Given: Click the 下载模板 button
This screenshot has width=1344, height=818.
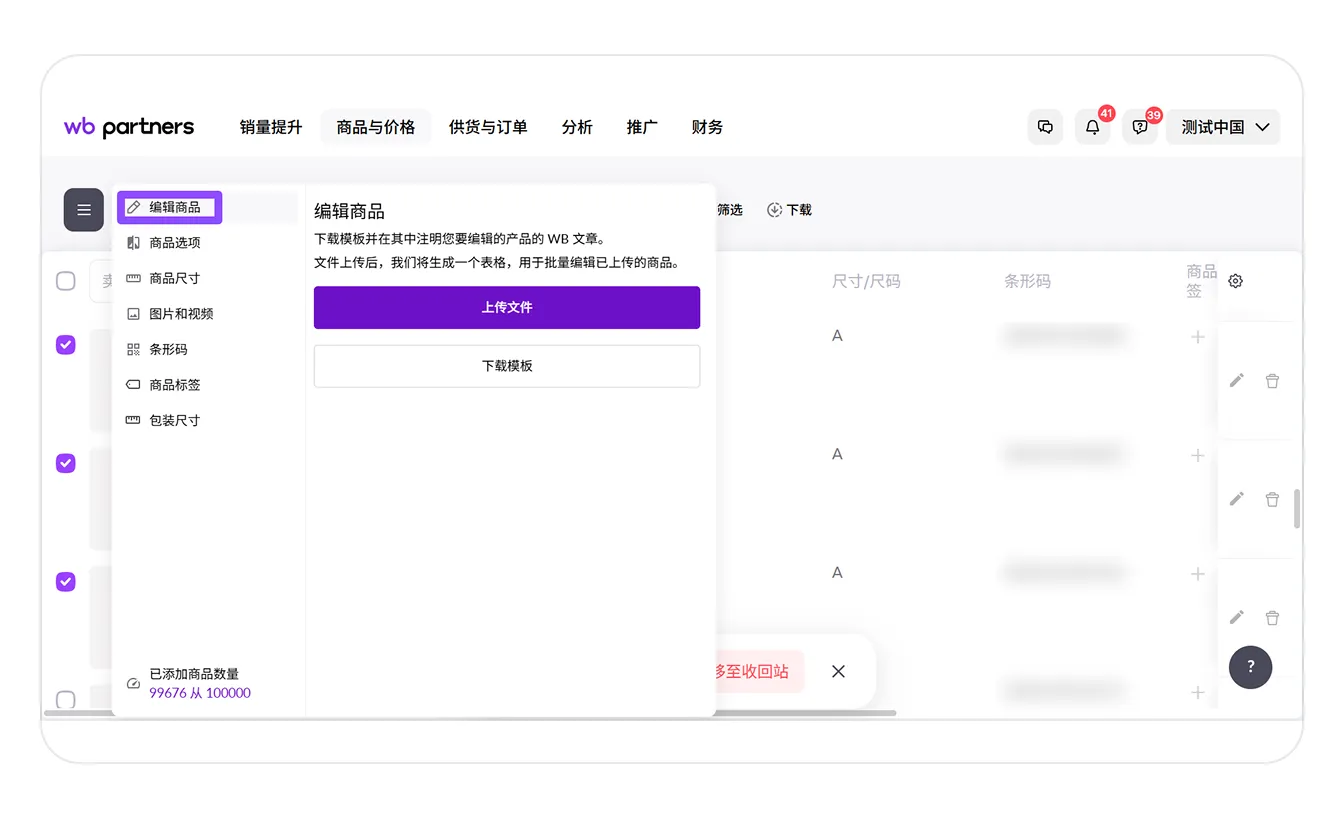Looking at the screenshot, I should [507, 366].
